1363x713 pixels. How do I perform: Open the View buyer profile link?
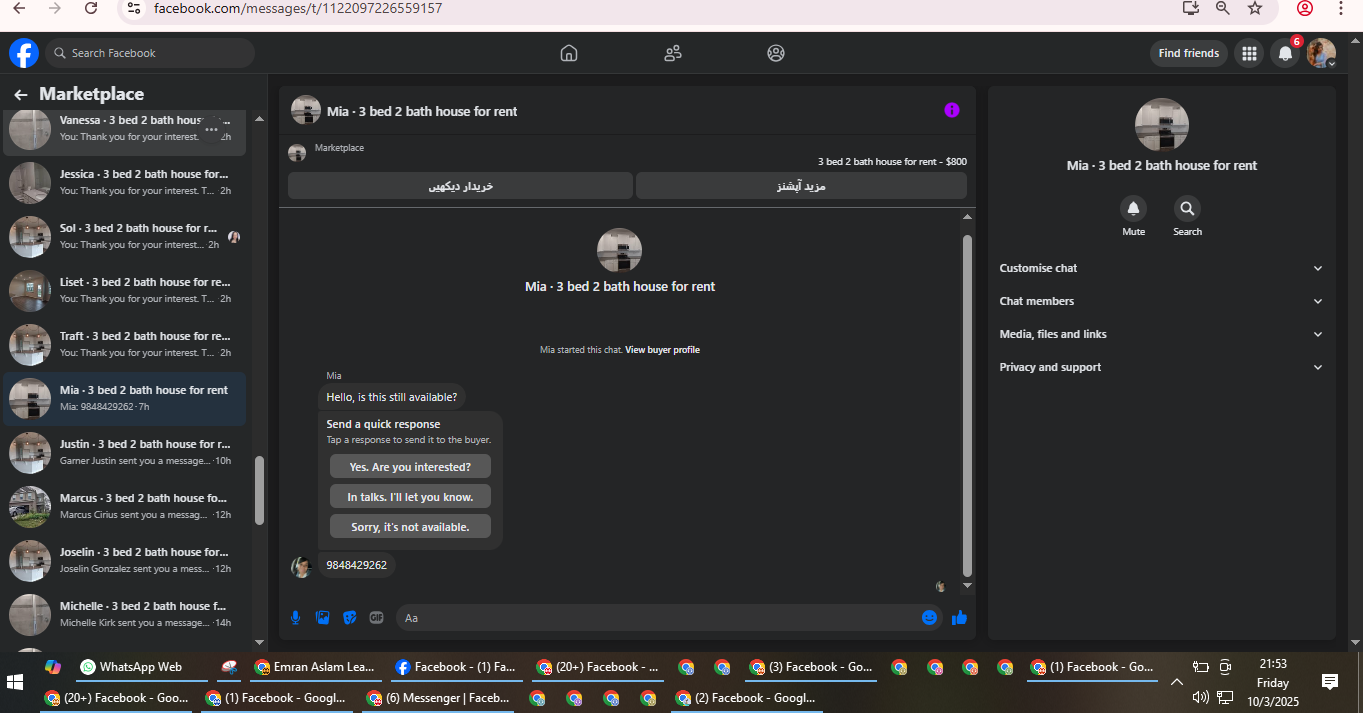click(662, 350)
